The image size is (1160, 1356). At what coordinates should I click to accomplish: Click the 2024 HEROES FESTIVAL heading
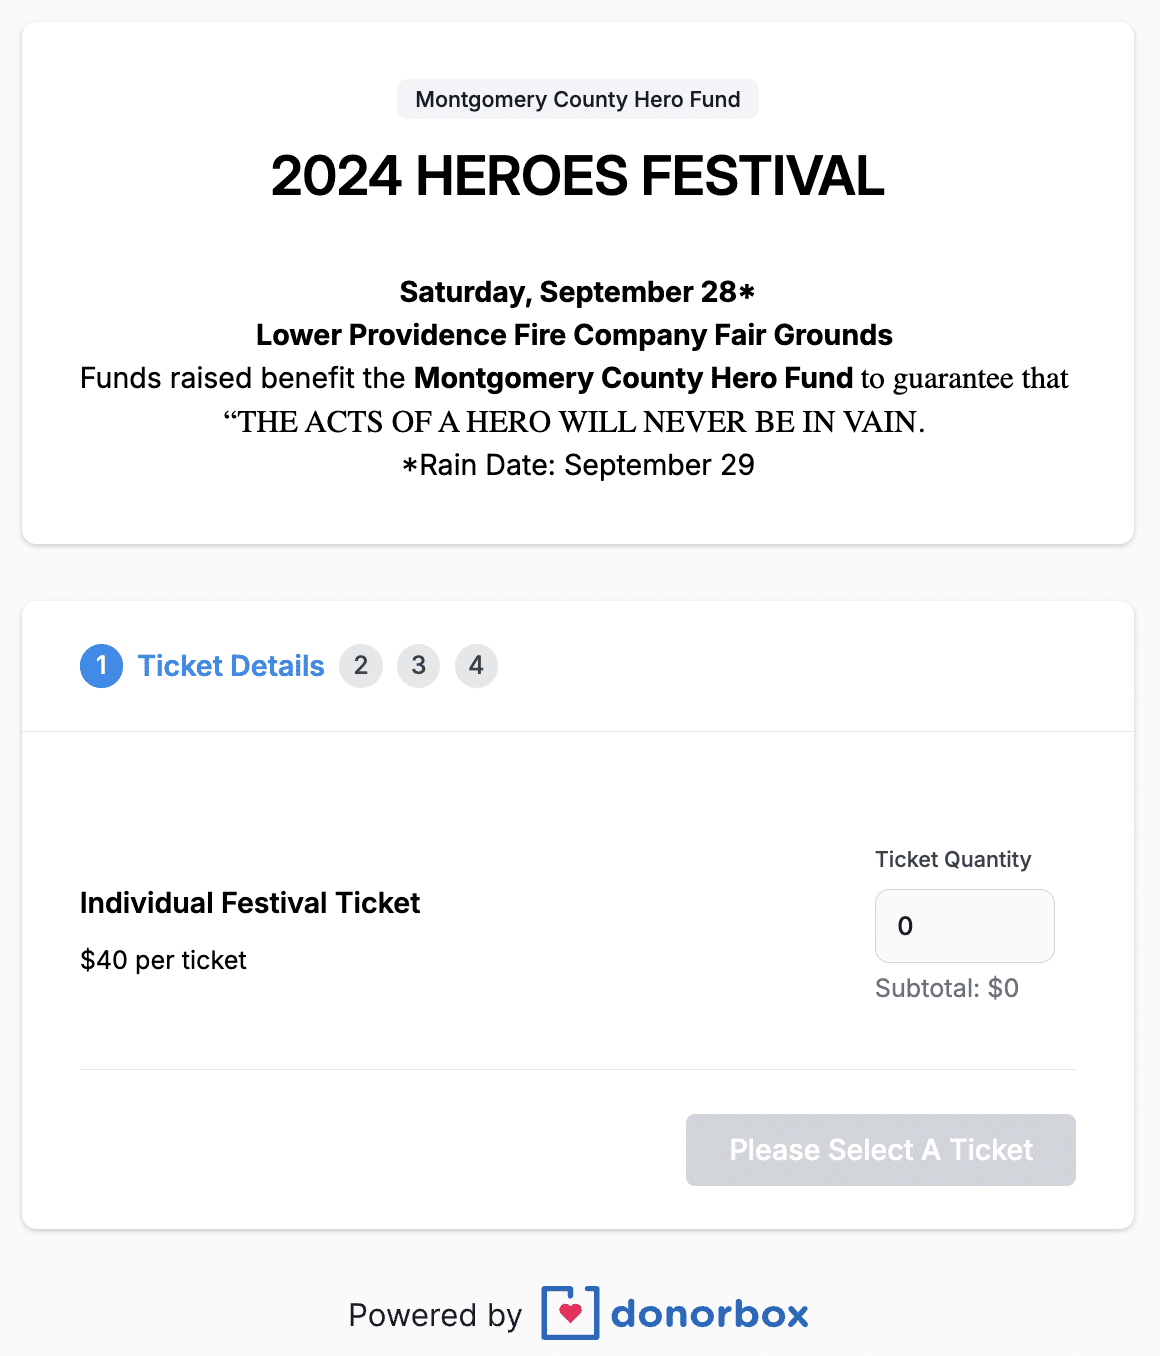(578, 177)
